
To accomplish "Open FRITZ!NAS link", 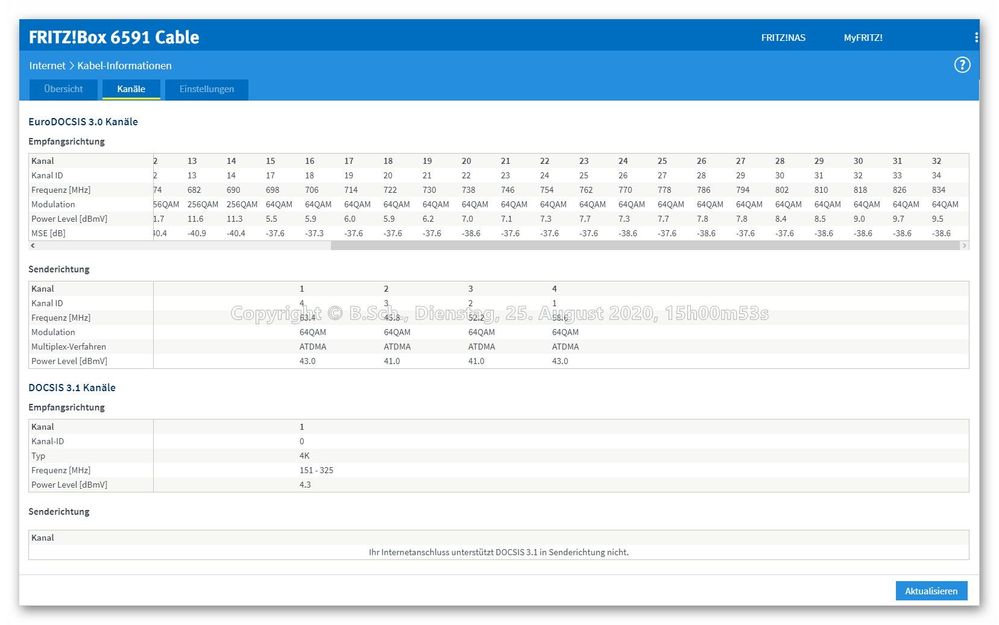I will coord(783,38).
